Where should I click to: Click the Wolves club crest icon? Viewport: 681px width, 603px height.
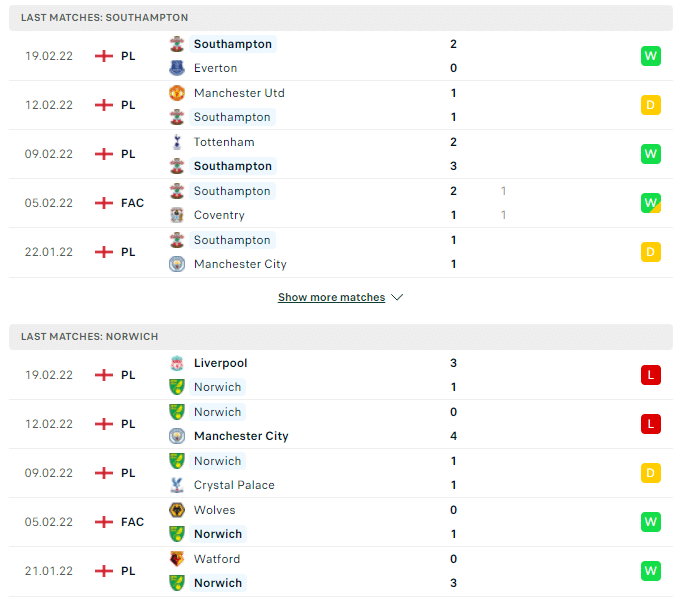tap(177, 510)
